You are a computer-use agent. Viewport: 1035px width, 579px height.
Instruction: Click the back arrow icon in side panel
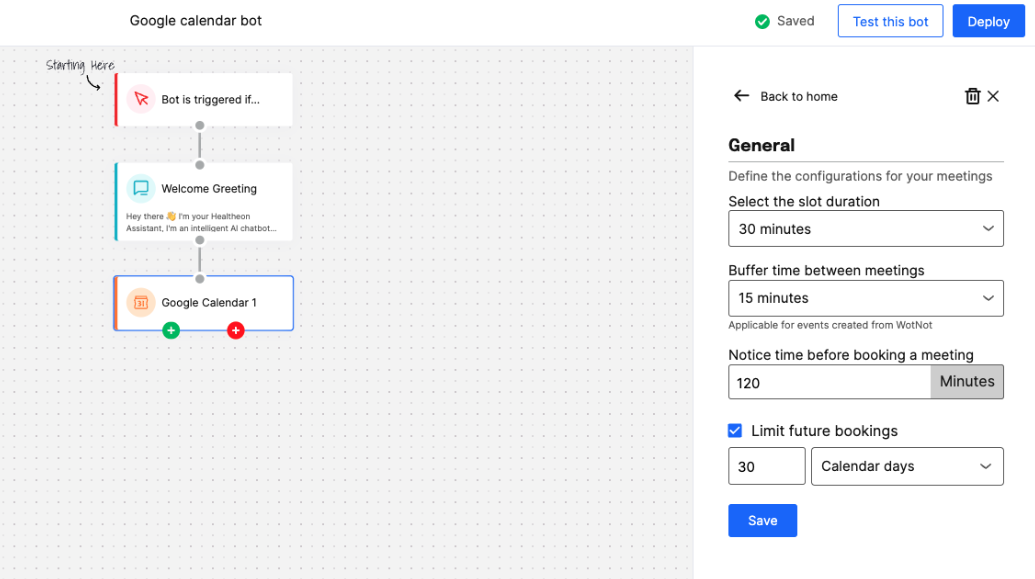(741, 96)
